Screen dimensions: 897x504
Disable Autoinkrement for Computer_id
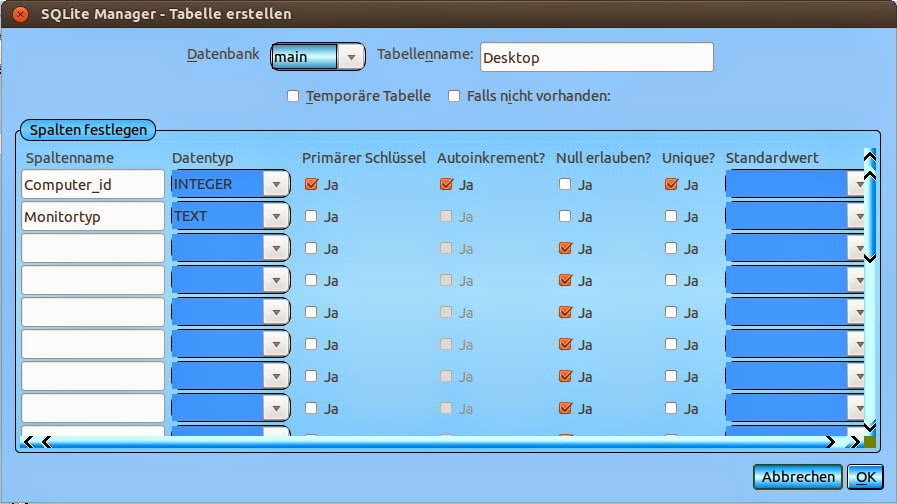coord(446,184)
